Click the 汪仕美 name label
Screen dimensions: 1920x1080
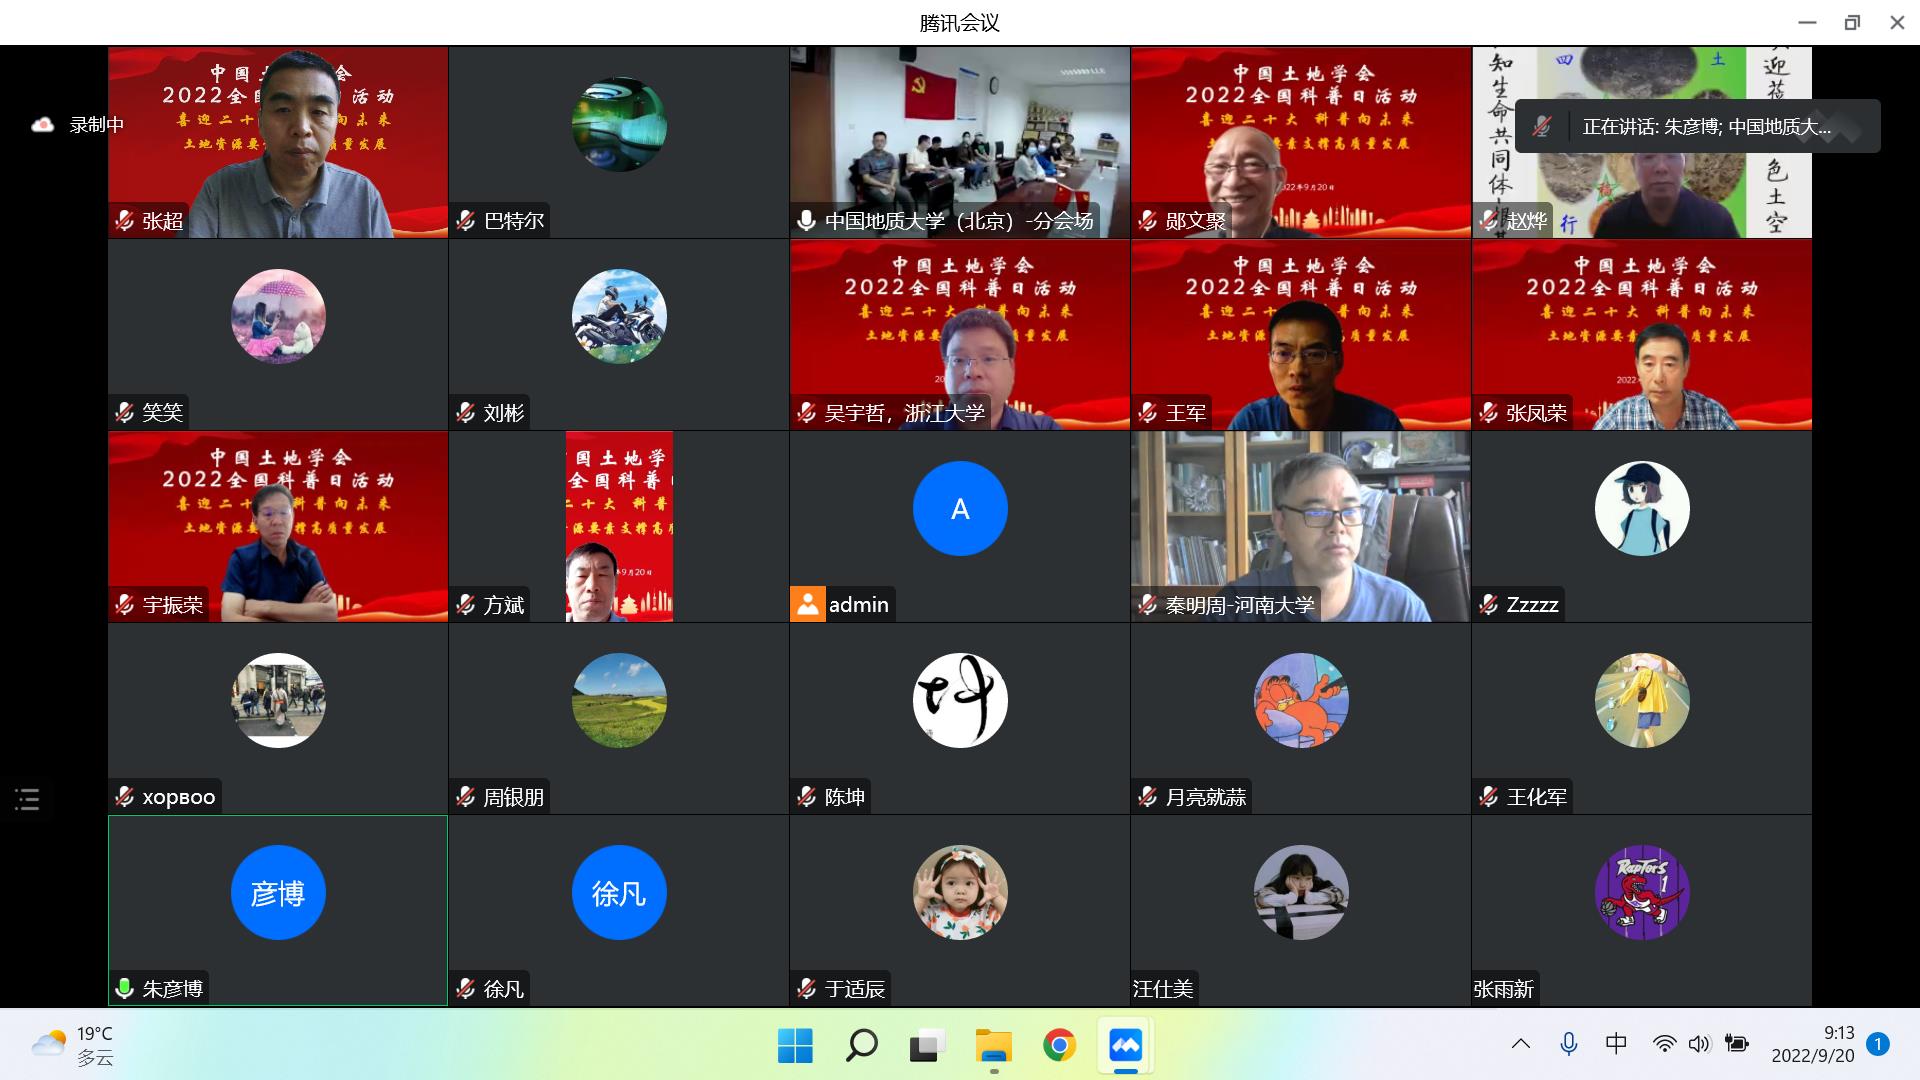(1163, 989)
